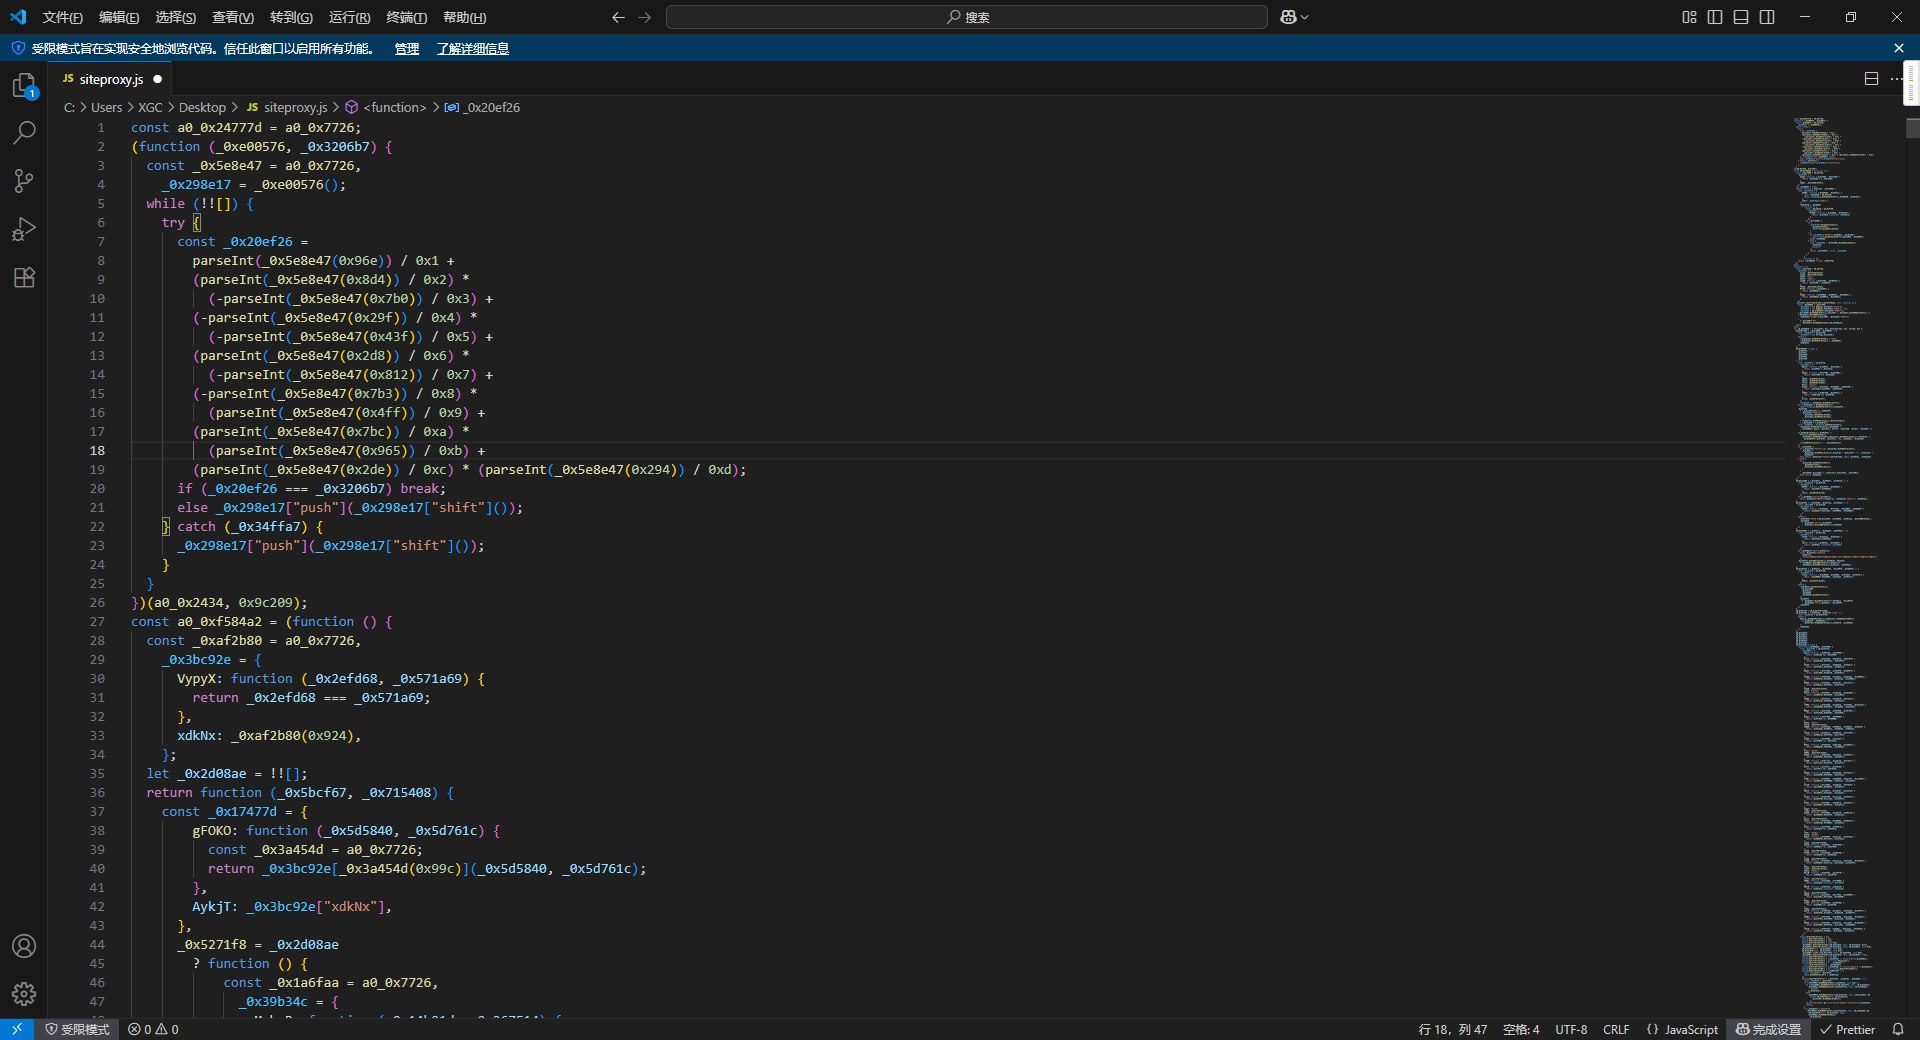1920x1040 pixels.
Task: Open the 文件(F) menu
Action: (62, 17)
